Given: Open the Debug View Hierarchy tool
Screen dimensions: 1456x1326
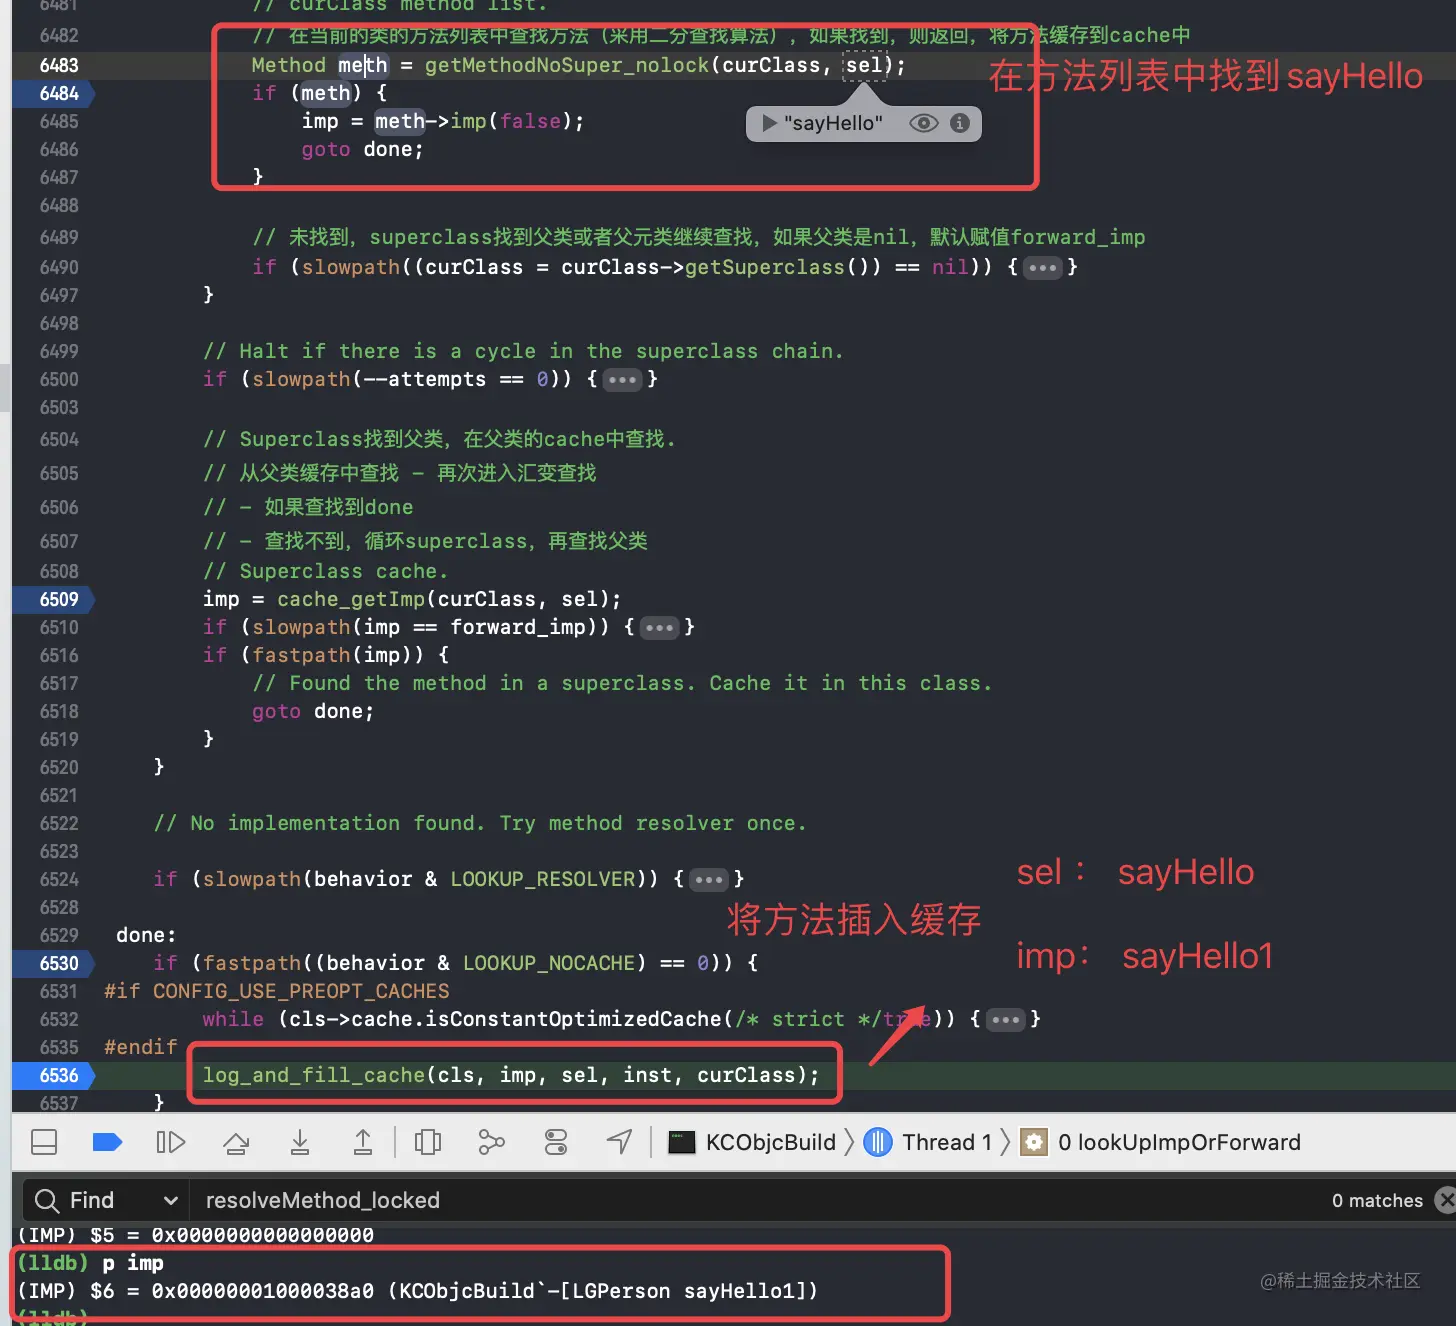Looking at the screenshot, I should coord(428,1142).
